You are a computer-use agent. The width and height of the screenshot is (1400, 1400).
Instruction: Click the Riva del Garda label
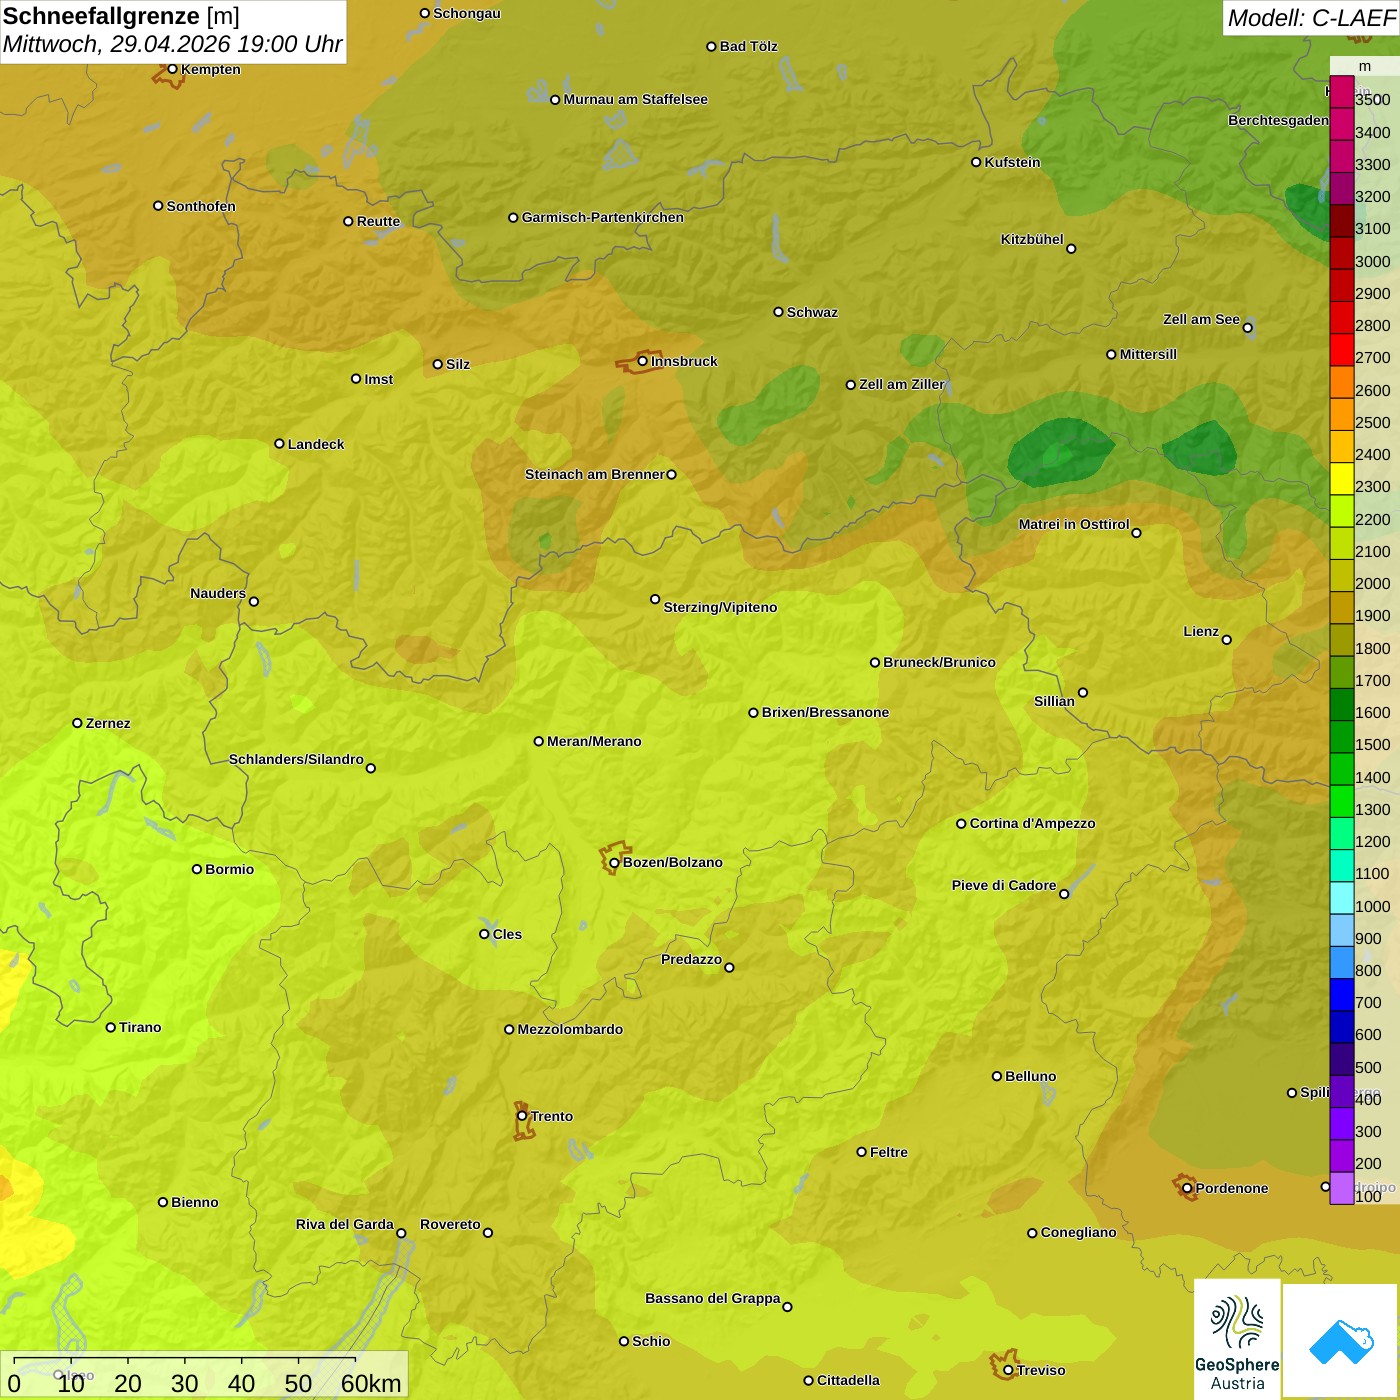(345, 1224)
